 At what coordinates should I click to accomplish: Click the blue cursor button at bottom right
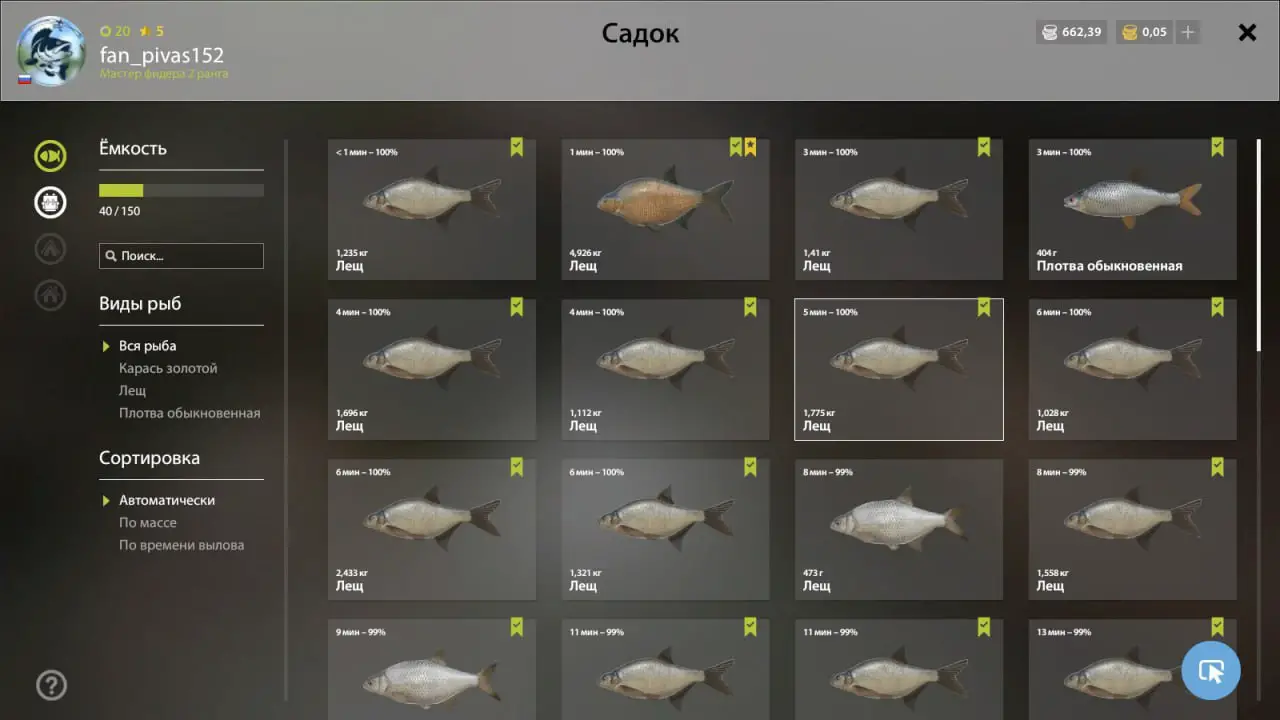tap(1211, 670)
